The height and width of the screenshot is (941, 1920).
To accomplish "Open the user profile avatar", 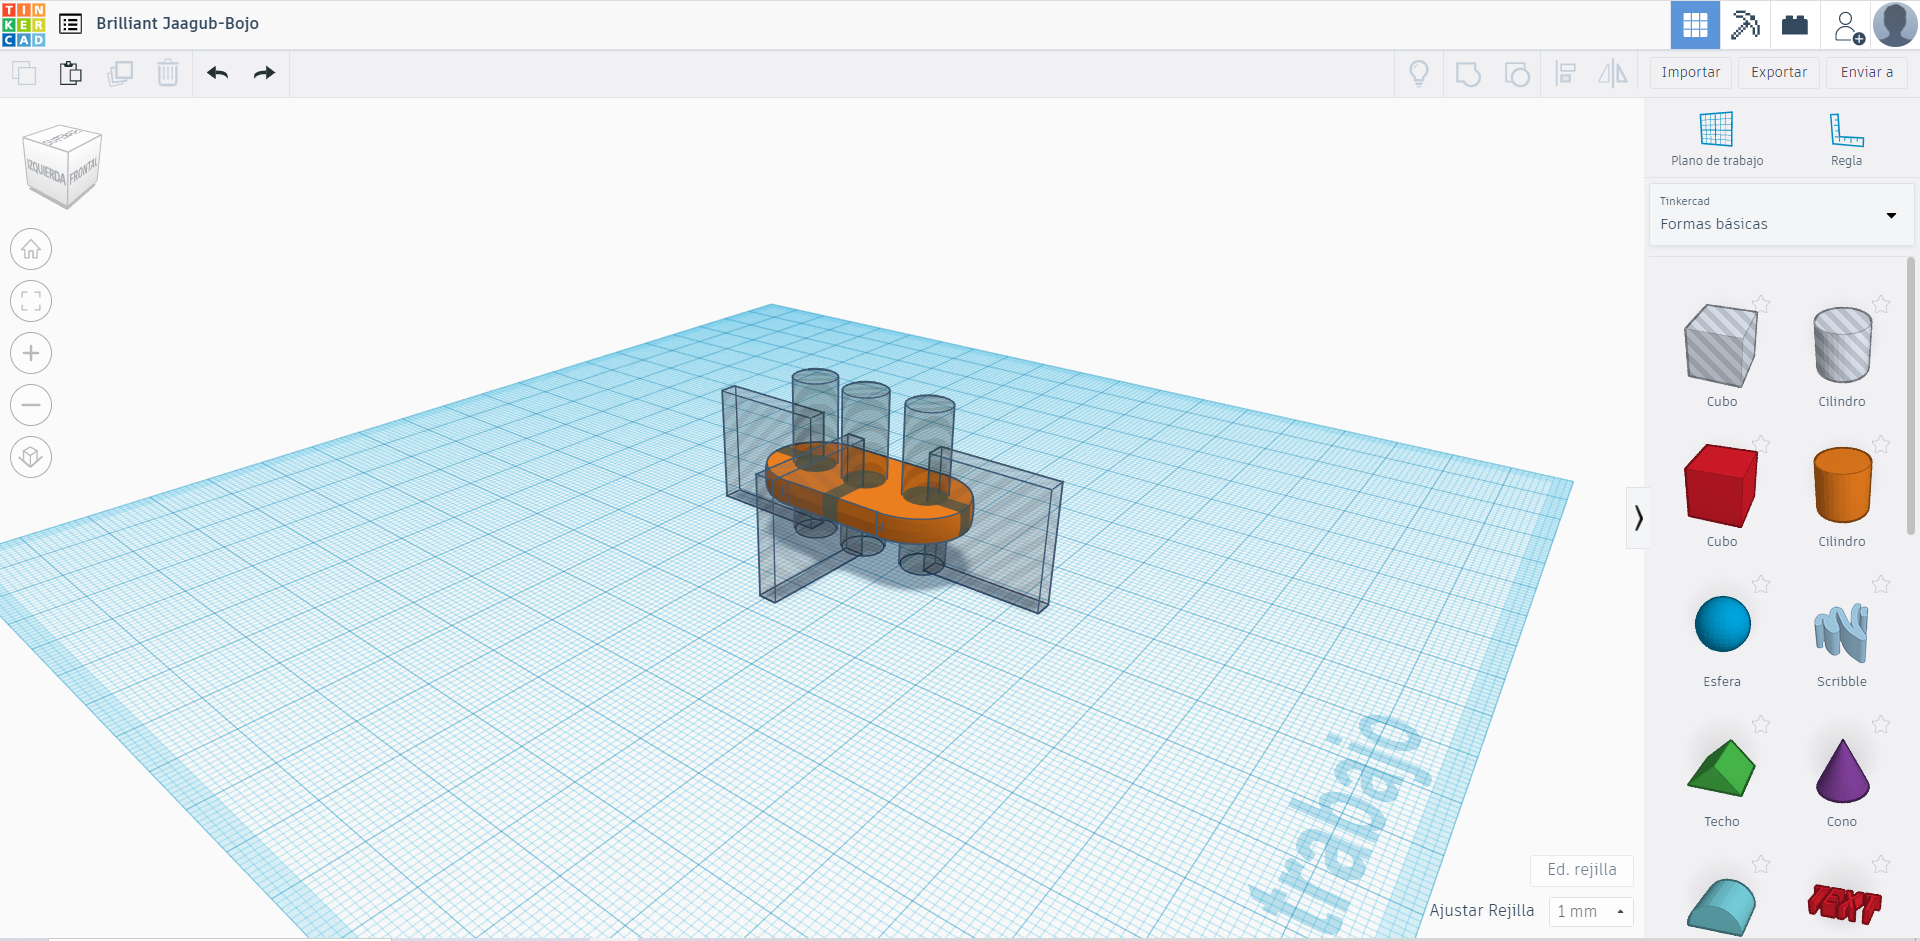I will pos(1895,25).
